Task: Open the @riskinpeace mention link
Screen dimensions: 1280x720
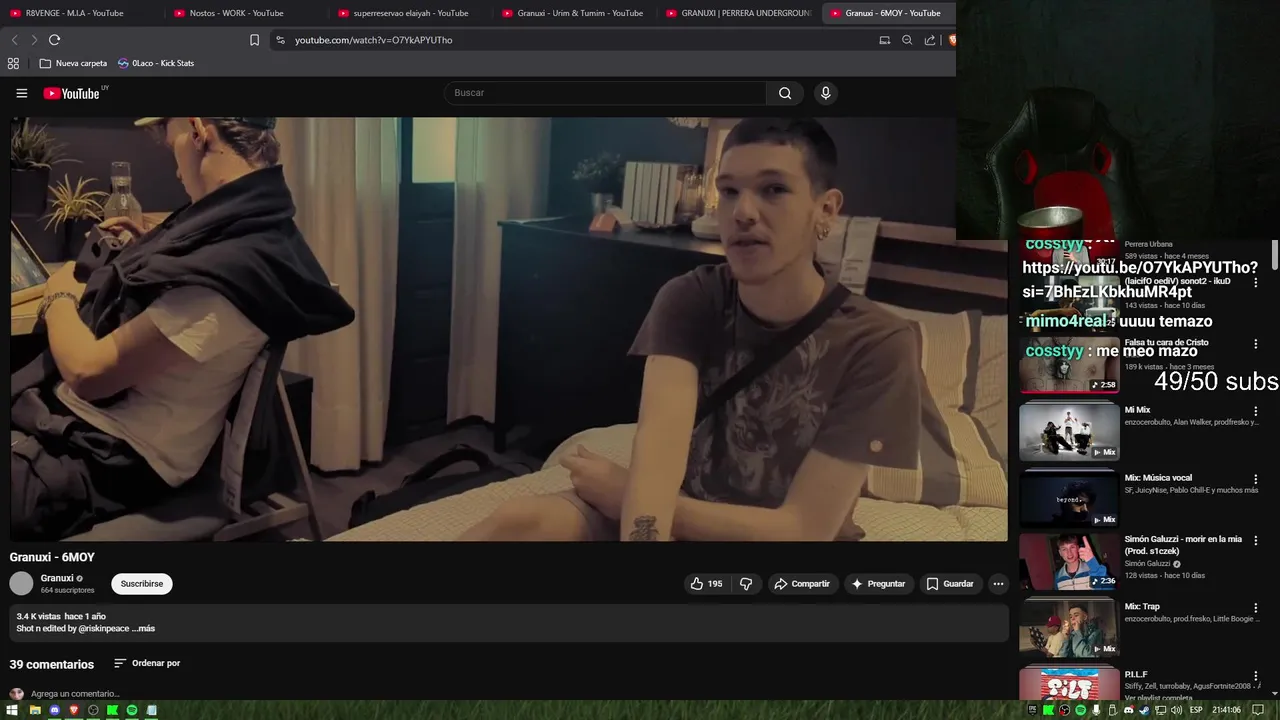Action: coord(104,629)
